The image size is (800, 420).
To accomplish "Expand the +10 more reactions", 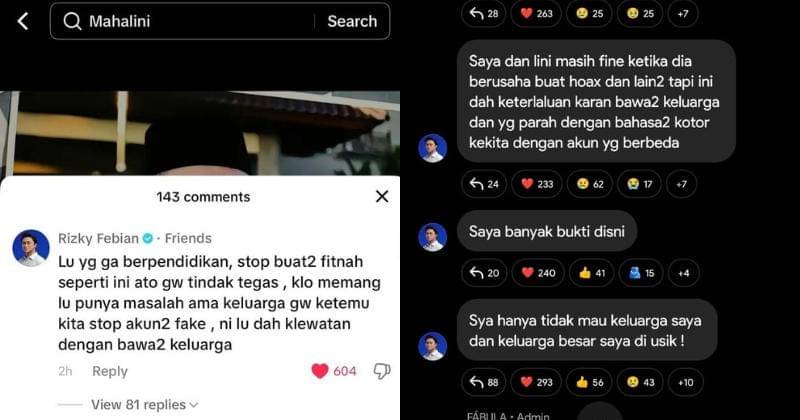I will pyautogui.click(x=686, y=382).
